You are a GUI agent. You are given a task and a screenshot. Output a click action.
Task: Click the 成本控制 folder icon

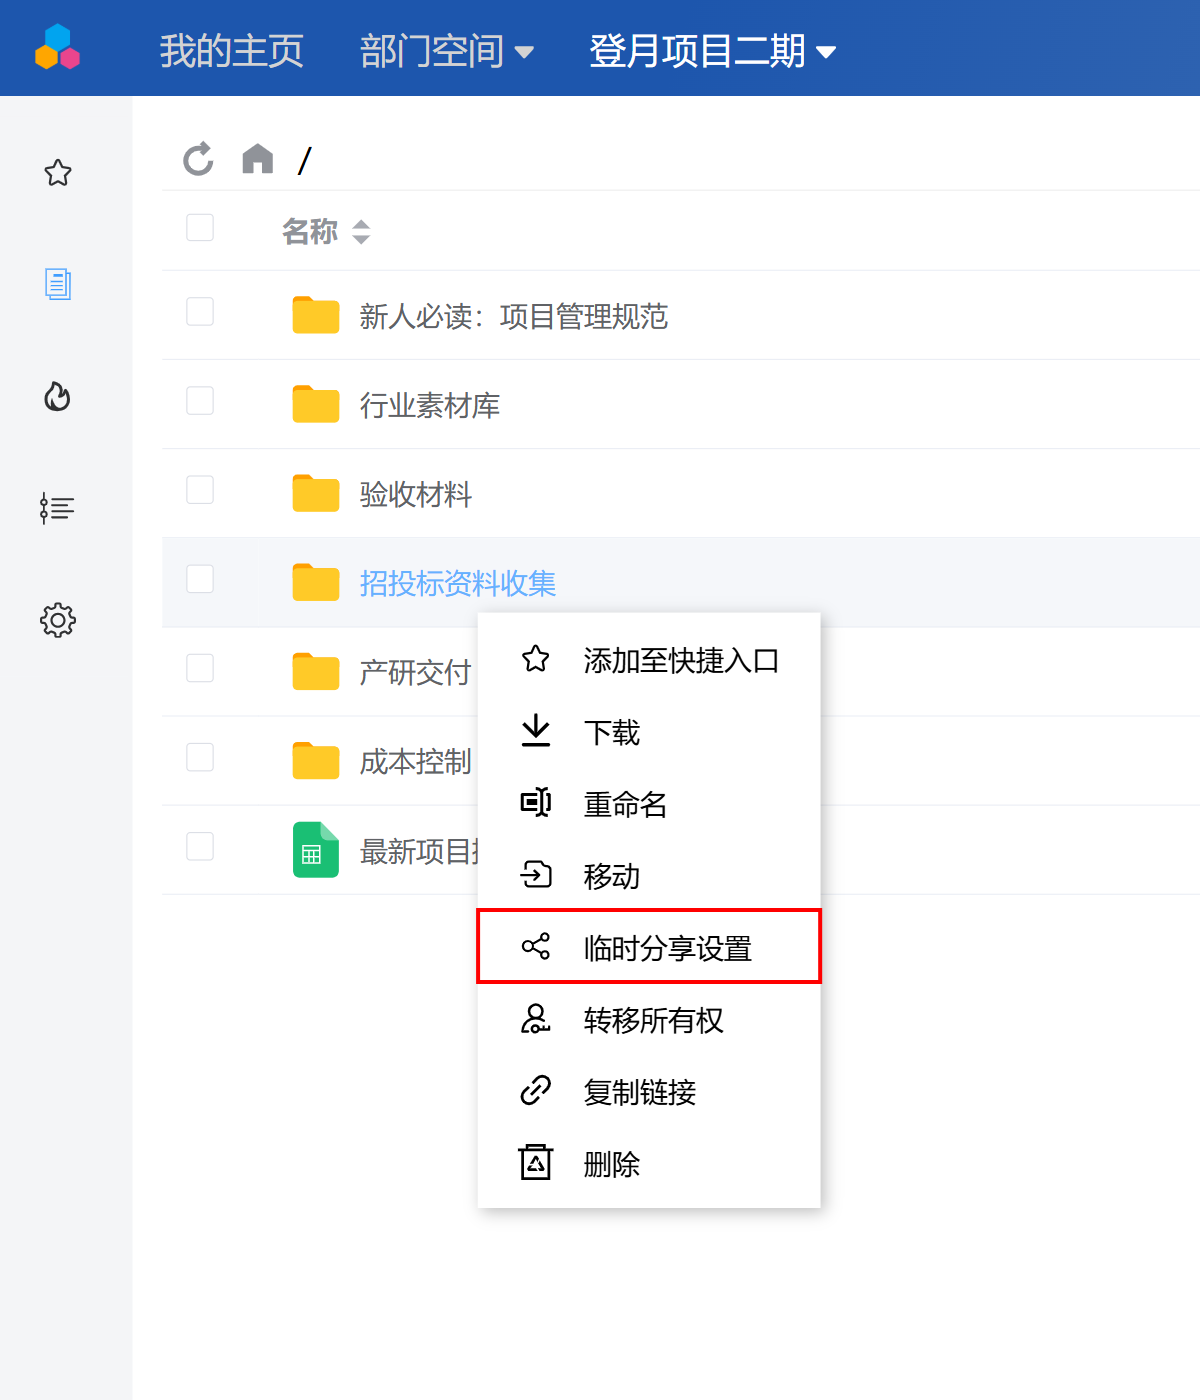pos(316,760)
